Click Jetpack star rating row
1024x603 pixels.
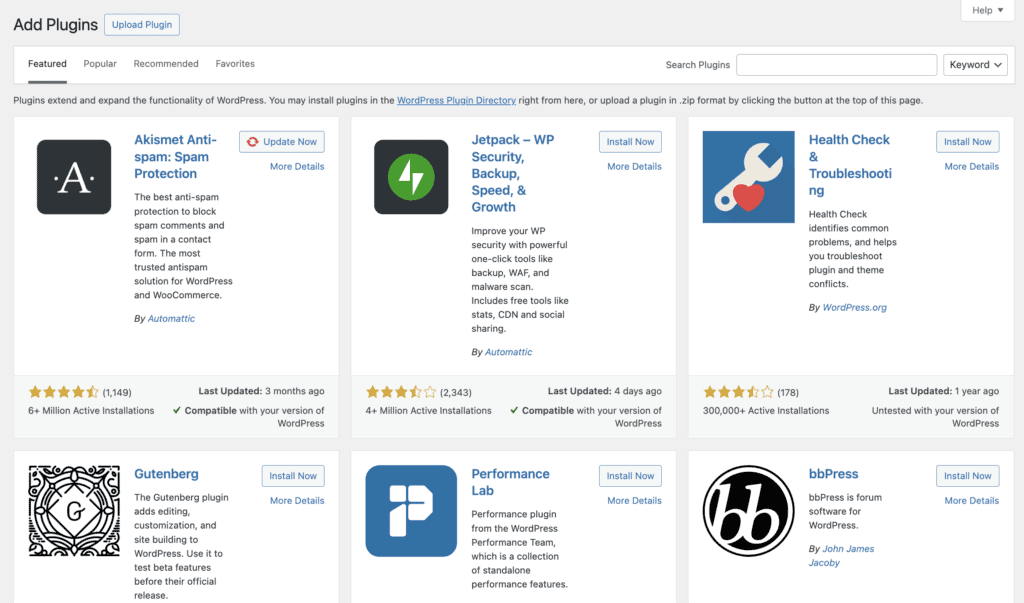pos(401,392)
